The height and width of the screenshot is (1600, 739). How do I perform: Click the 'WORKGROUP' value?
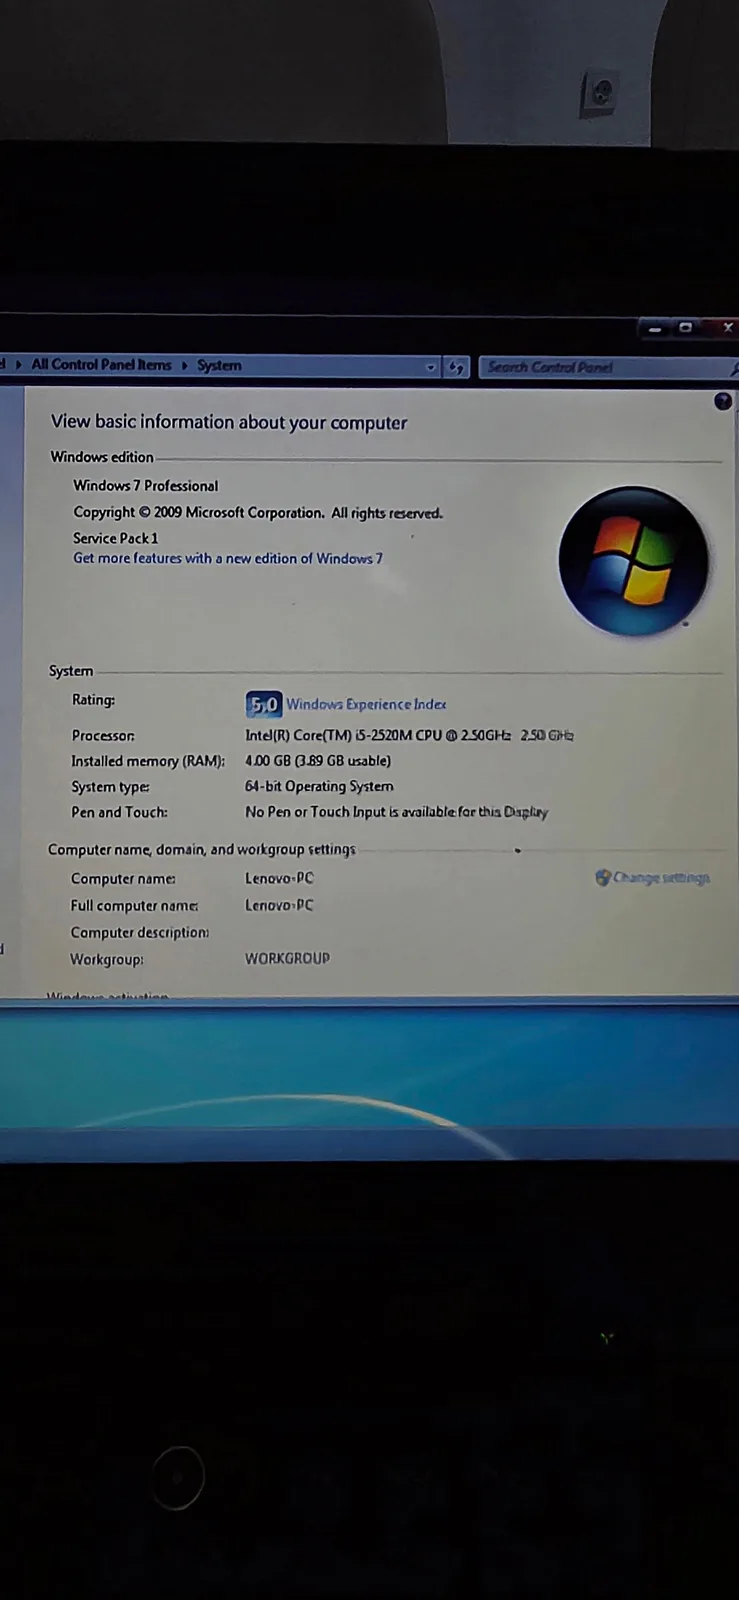287,958
